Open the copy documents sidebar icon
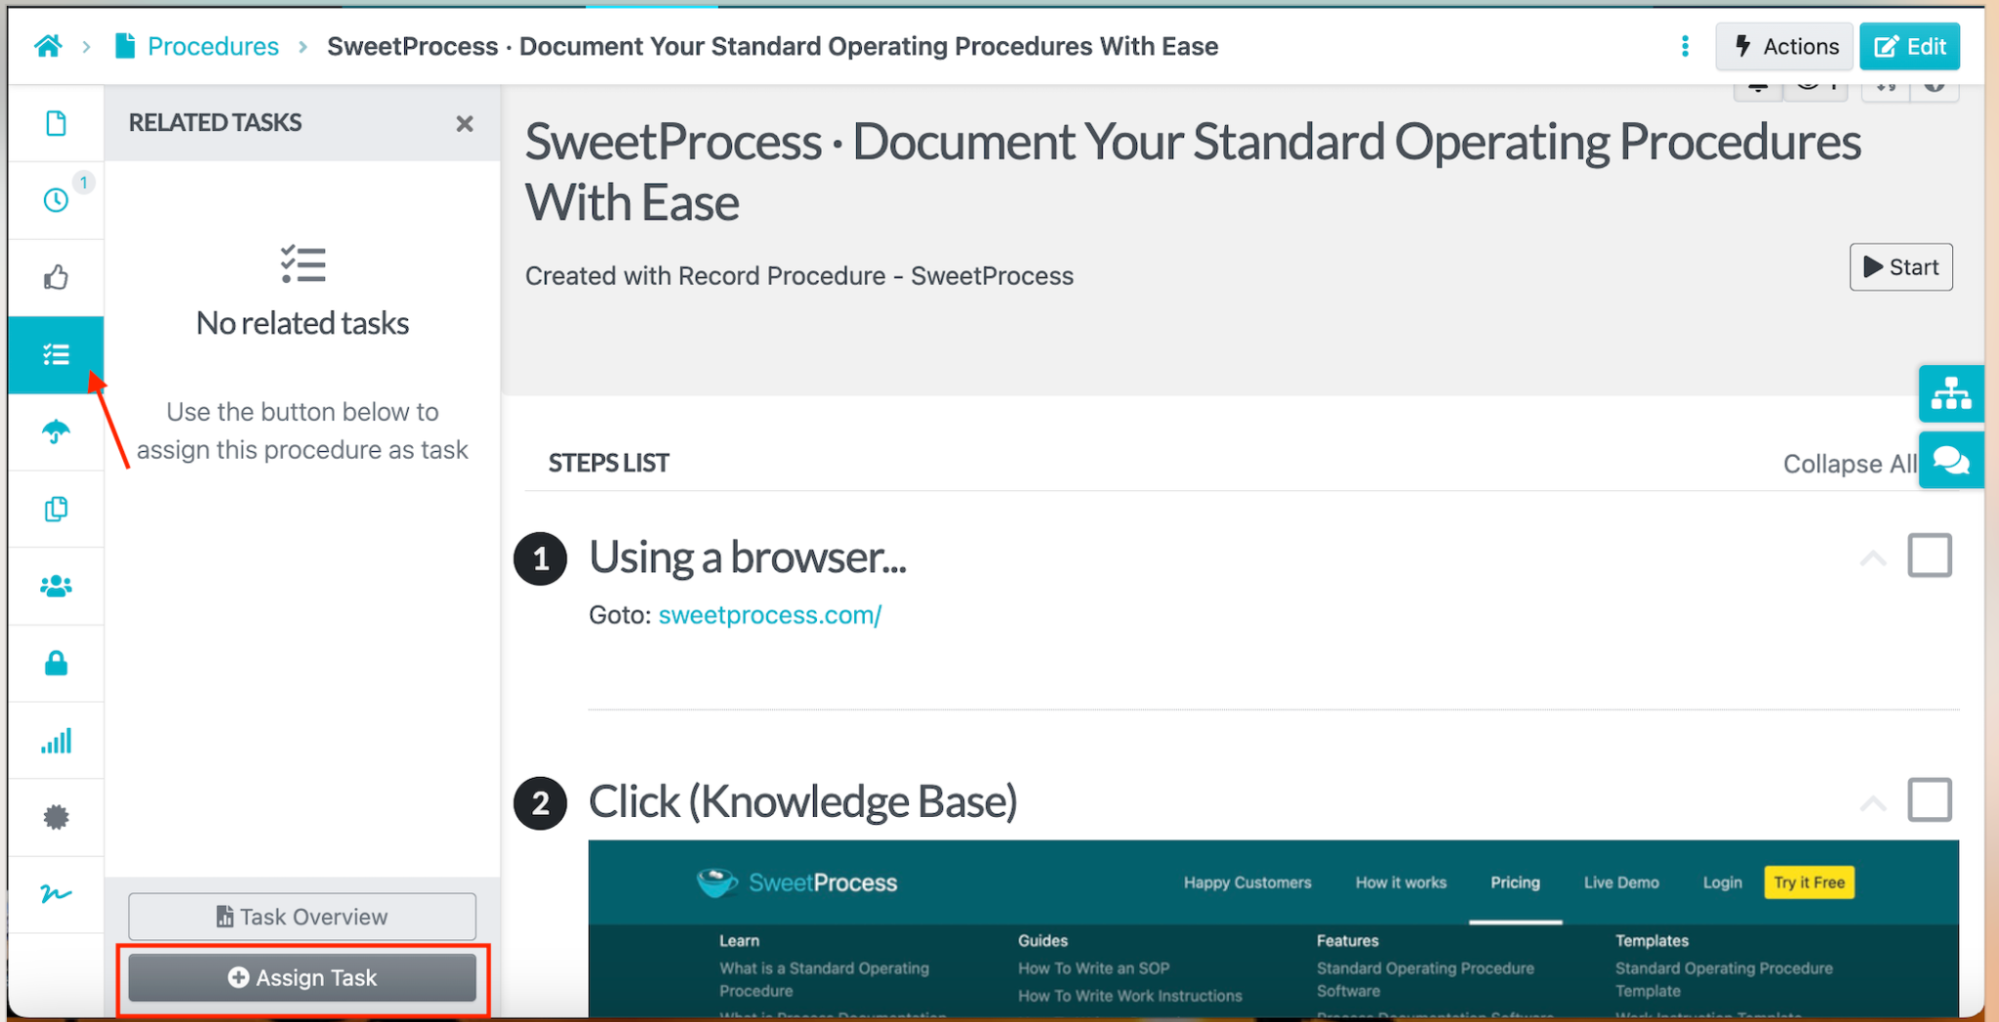Viewport: 1999px width, 1022px height. (x=56, y=509)
